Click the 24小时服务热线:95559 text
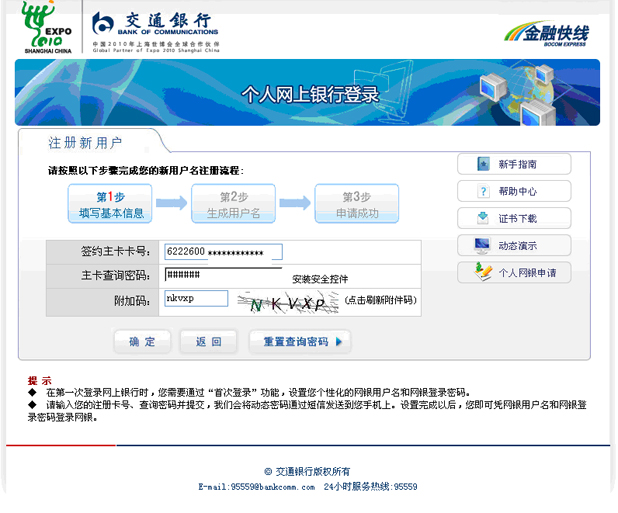This screenshot has height=513, width=618. click(x=370, y=487)
